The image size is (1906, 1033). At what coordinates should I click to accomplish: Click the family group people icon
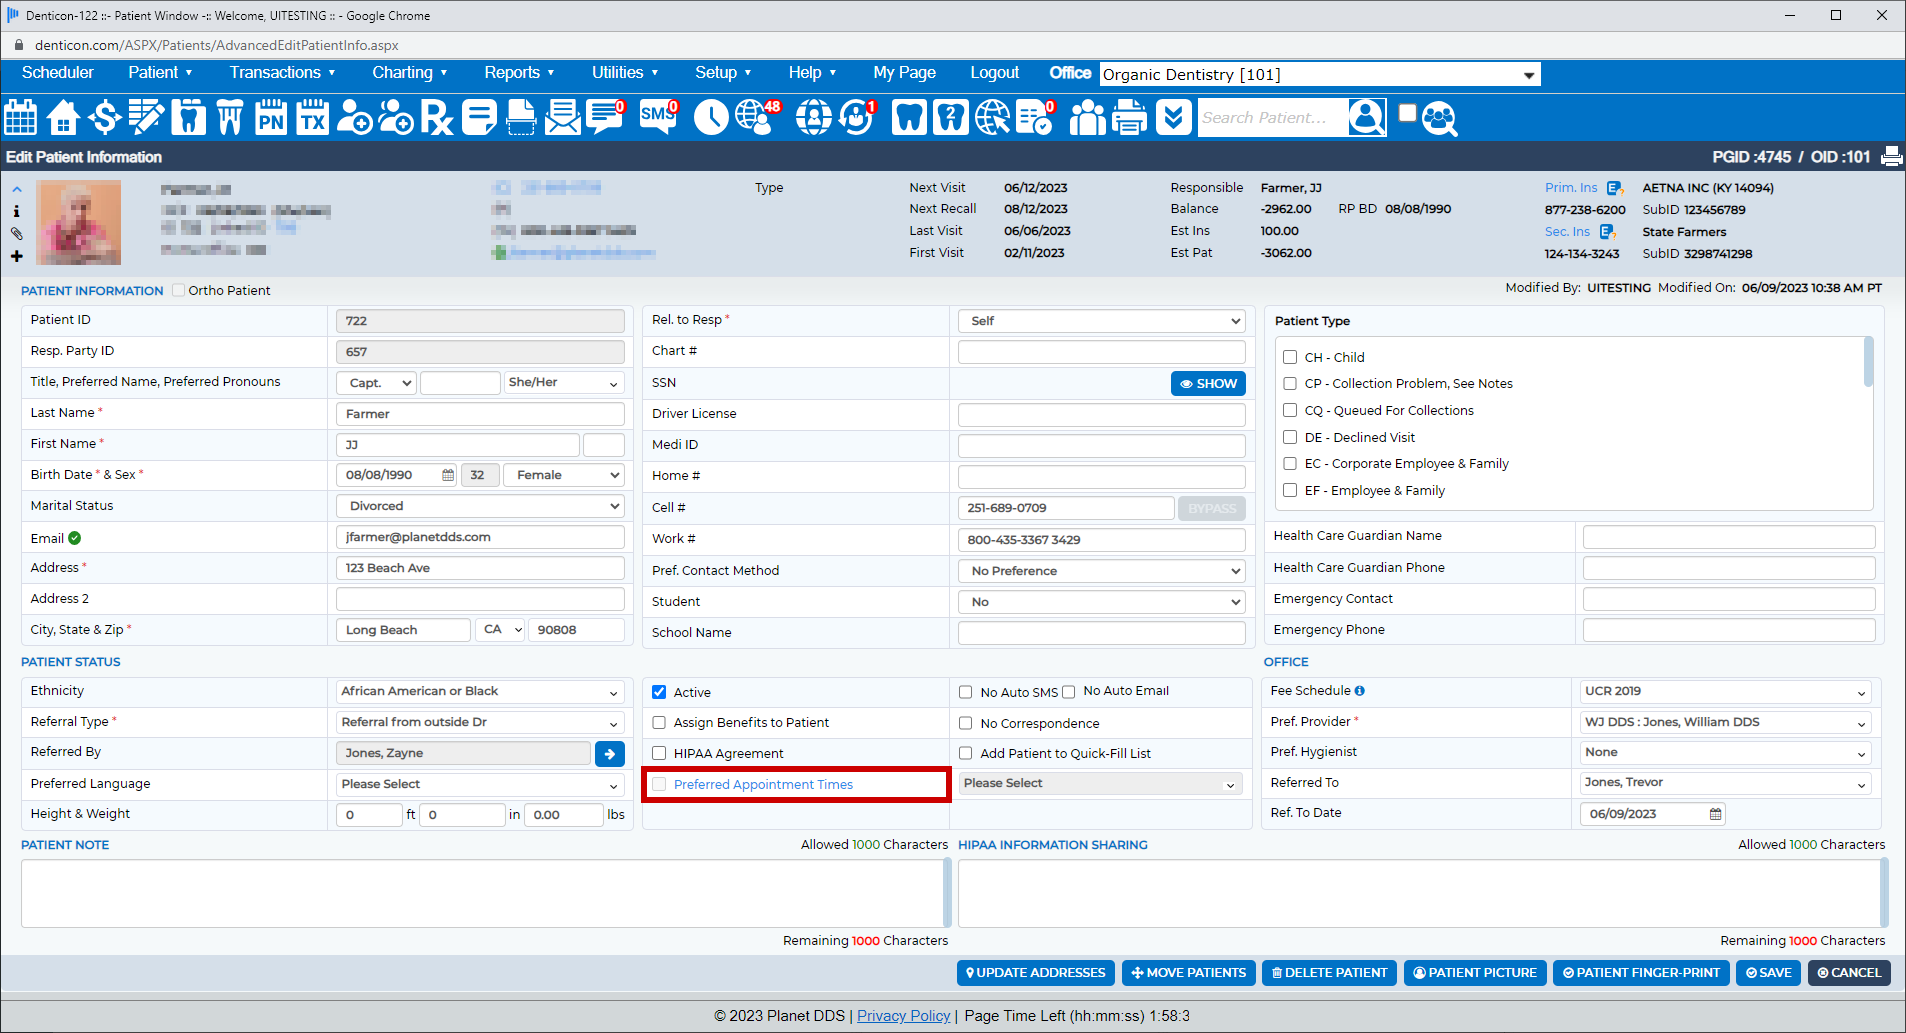(x=1088, y=117)
